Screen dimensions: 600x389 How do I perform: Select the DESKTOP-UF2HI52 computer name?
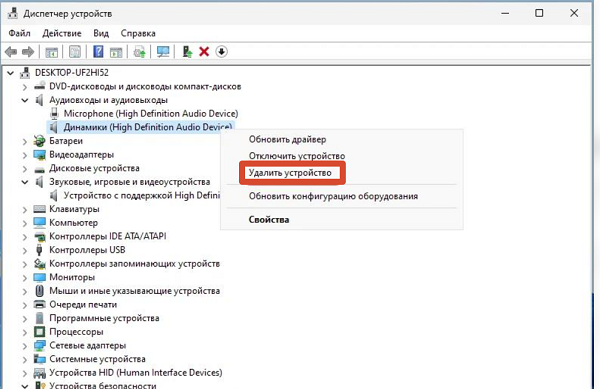point(72,73)
